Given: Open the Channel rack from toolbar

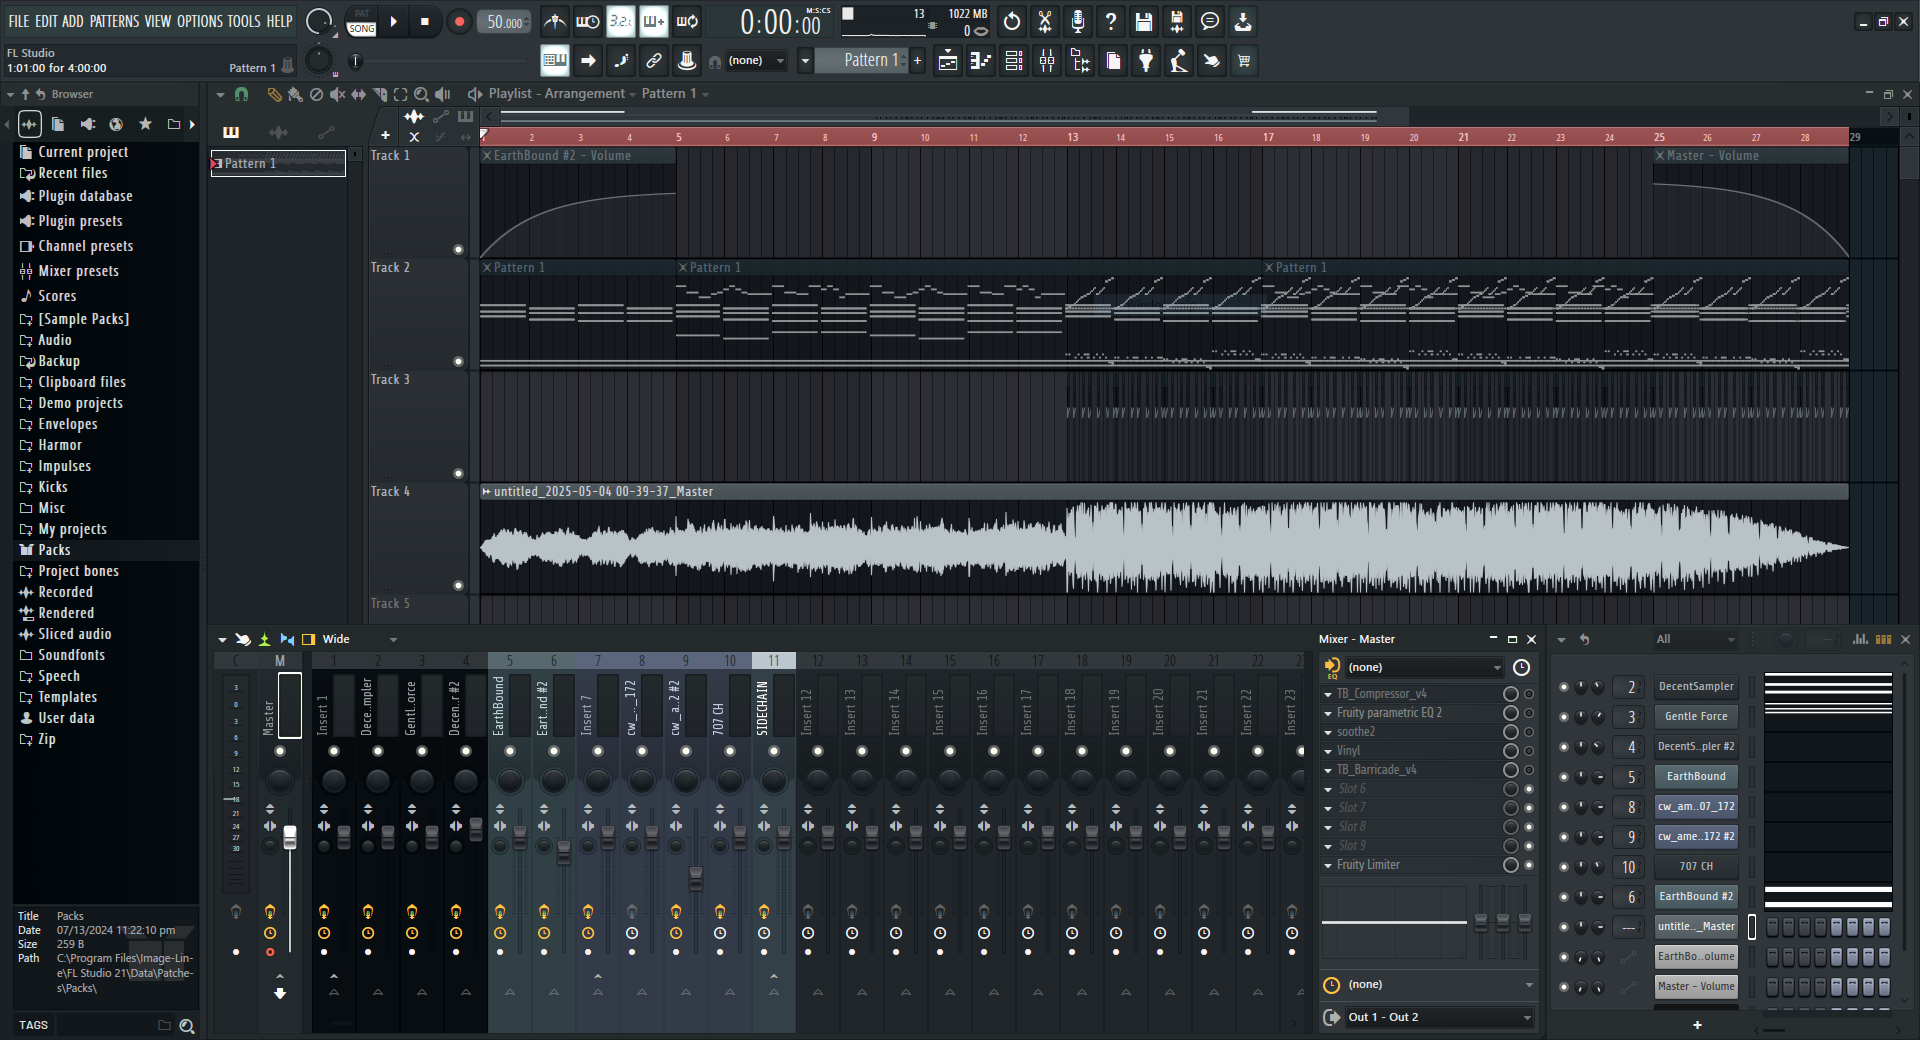Looking at the screenshot, I should [1014, 61].
